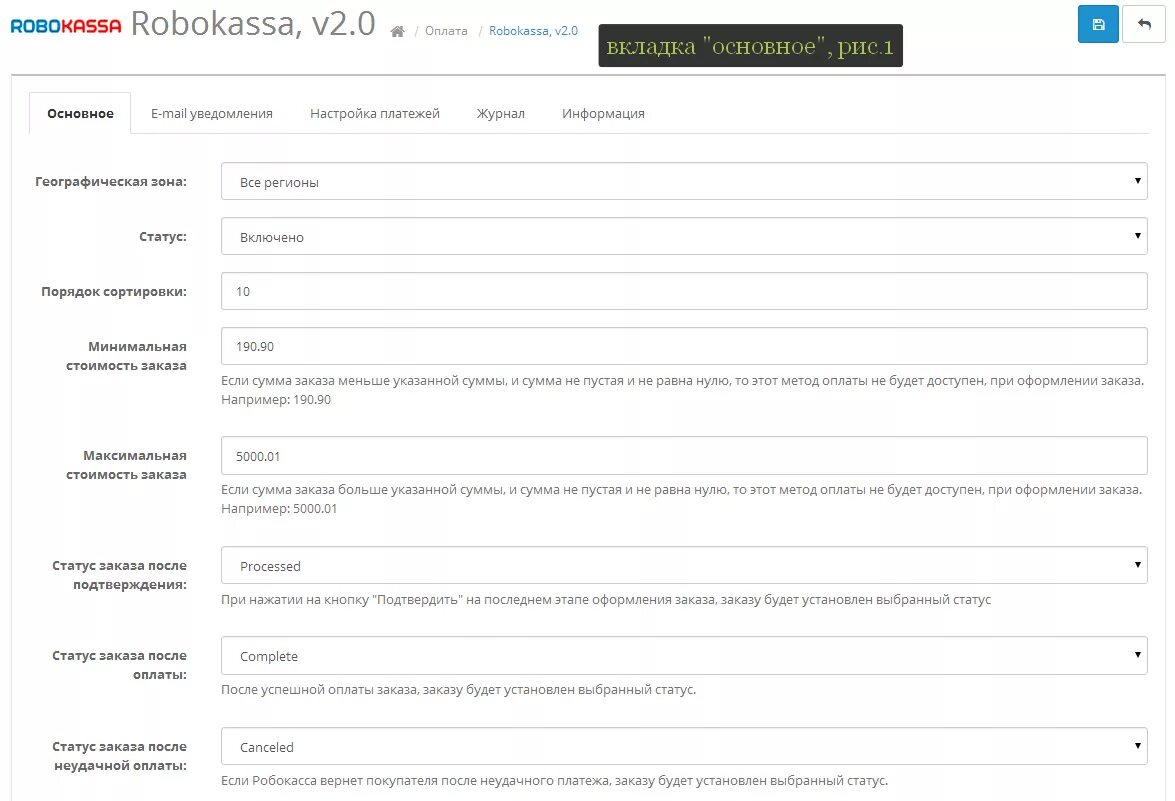The image size is (1175, 801).
Task: Click the help text Например: 190.90
Action: [276, 399]
